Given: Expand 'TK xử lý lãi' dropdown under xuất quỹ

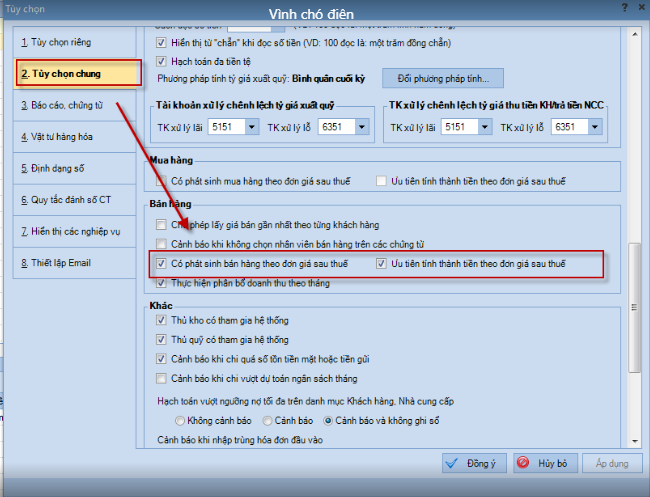Looking at the screenshot, I should (x=252, y=127).
